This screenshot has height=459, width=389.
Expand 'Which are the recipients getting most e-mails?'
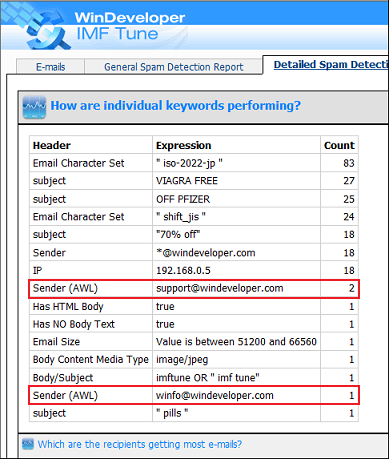[140, 444]
